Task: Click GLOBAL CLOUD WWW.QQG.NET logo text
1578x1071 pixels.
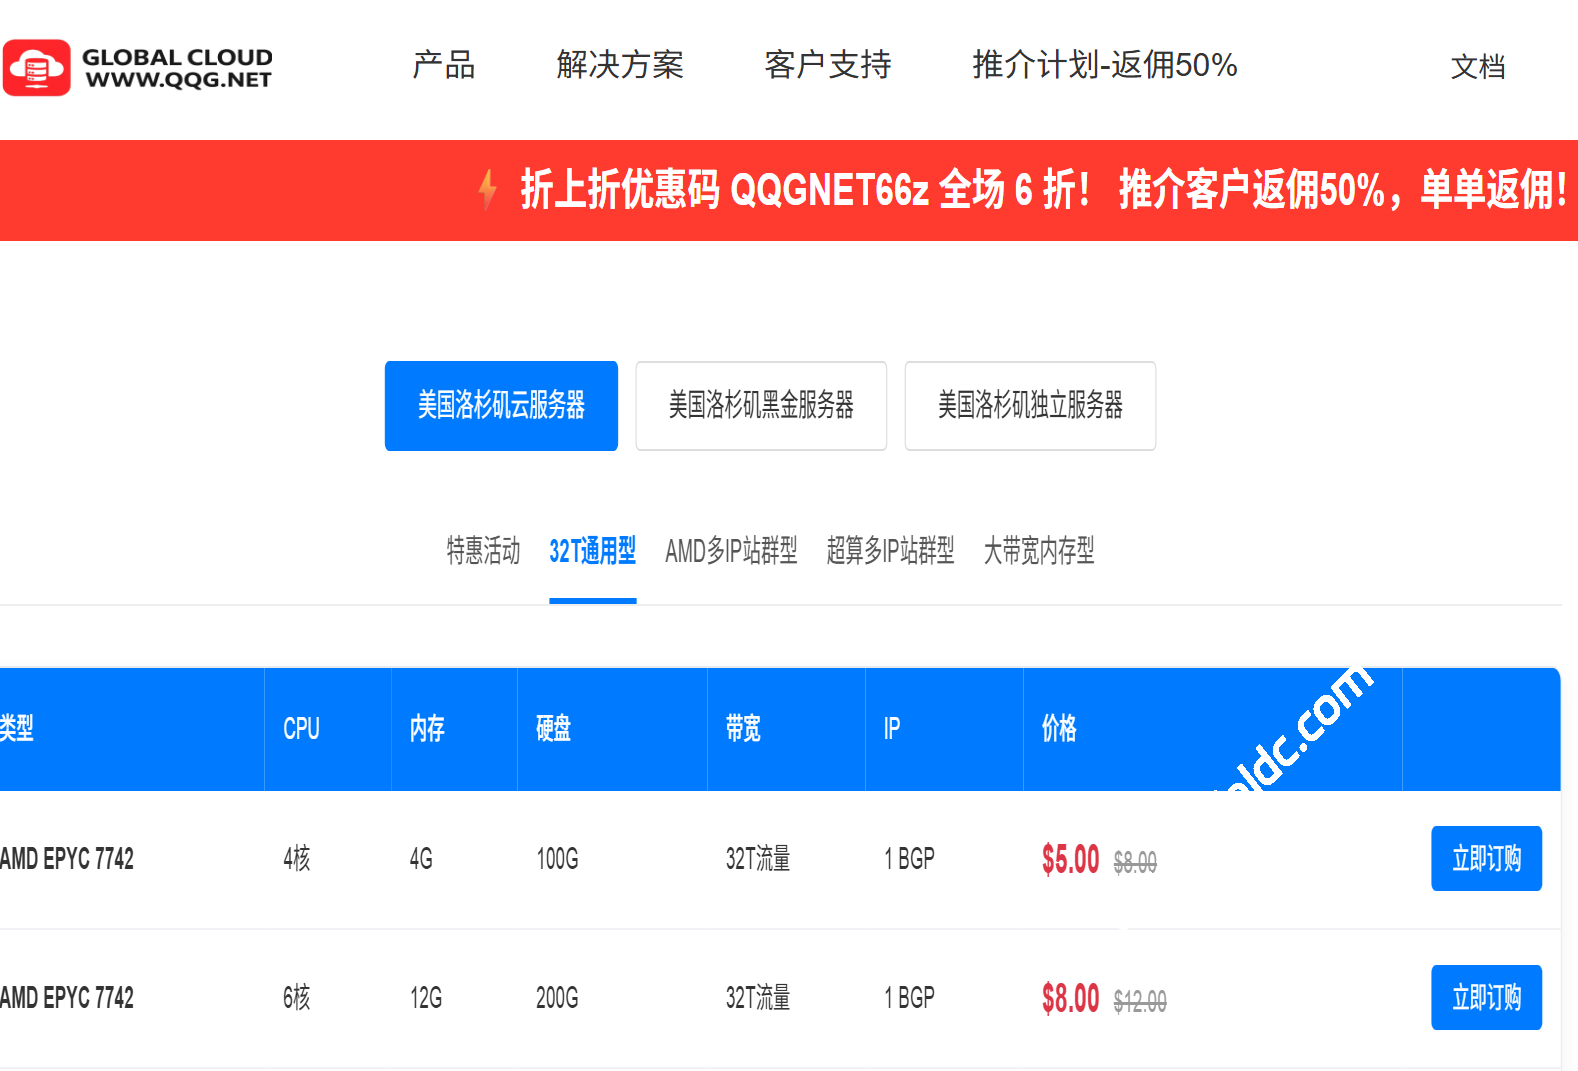Action: [177, 68]
